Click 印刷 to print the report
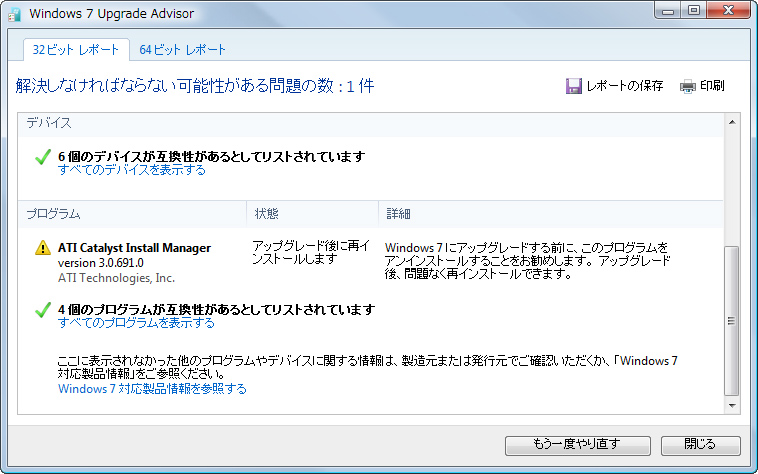758x474 pixels. 712,86
